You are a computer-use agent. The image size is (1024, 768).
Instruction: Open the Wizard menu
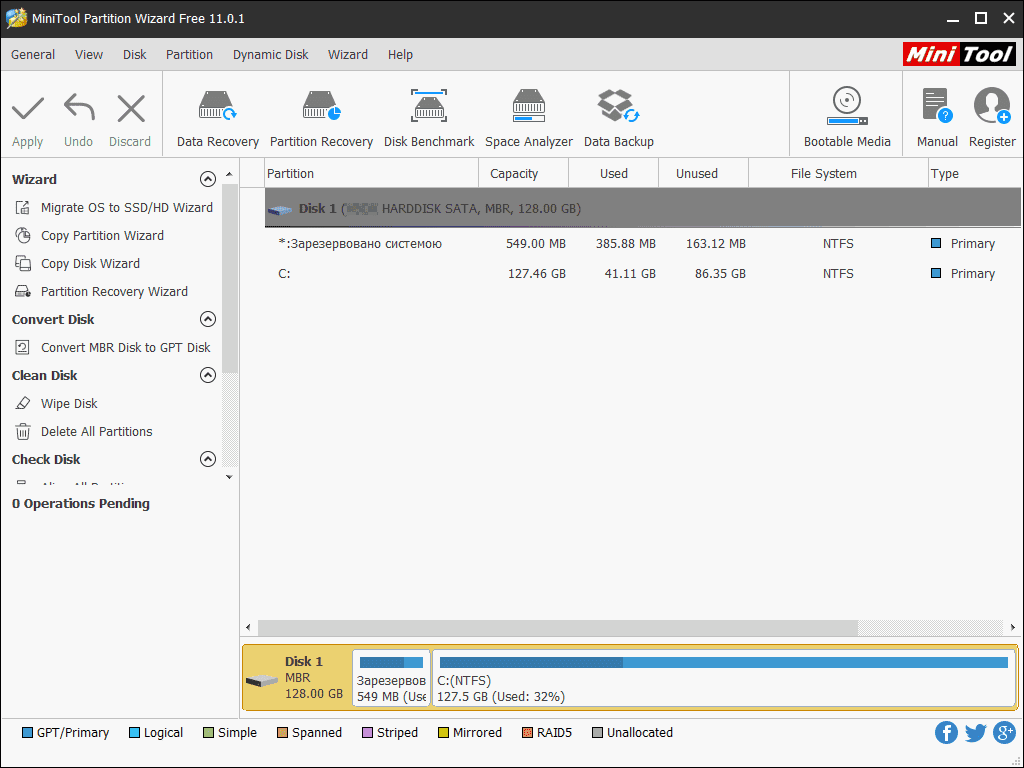347,55
